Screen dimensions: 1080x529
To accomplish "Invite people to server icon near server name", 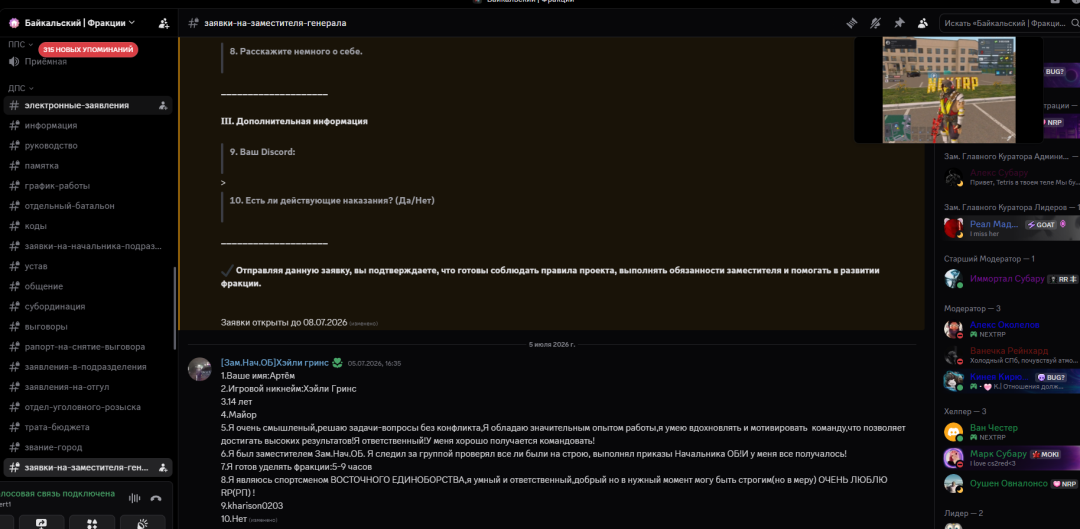I will click(164, 23).
